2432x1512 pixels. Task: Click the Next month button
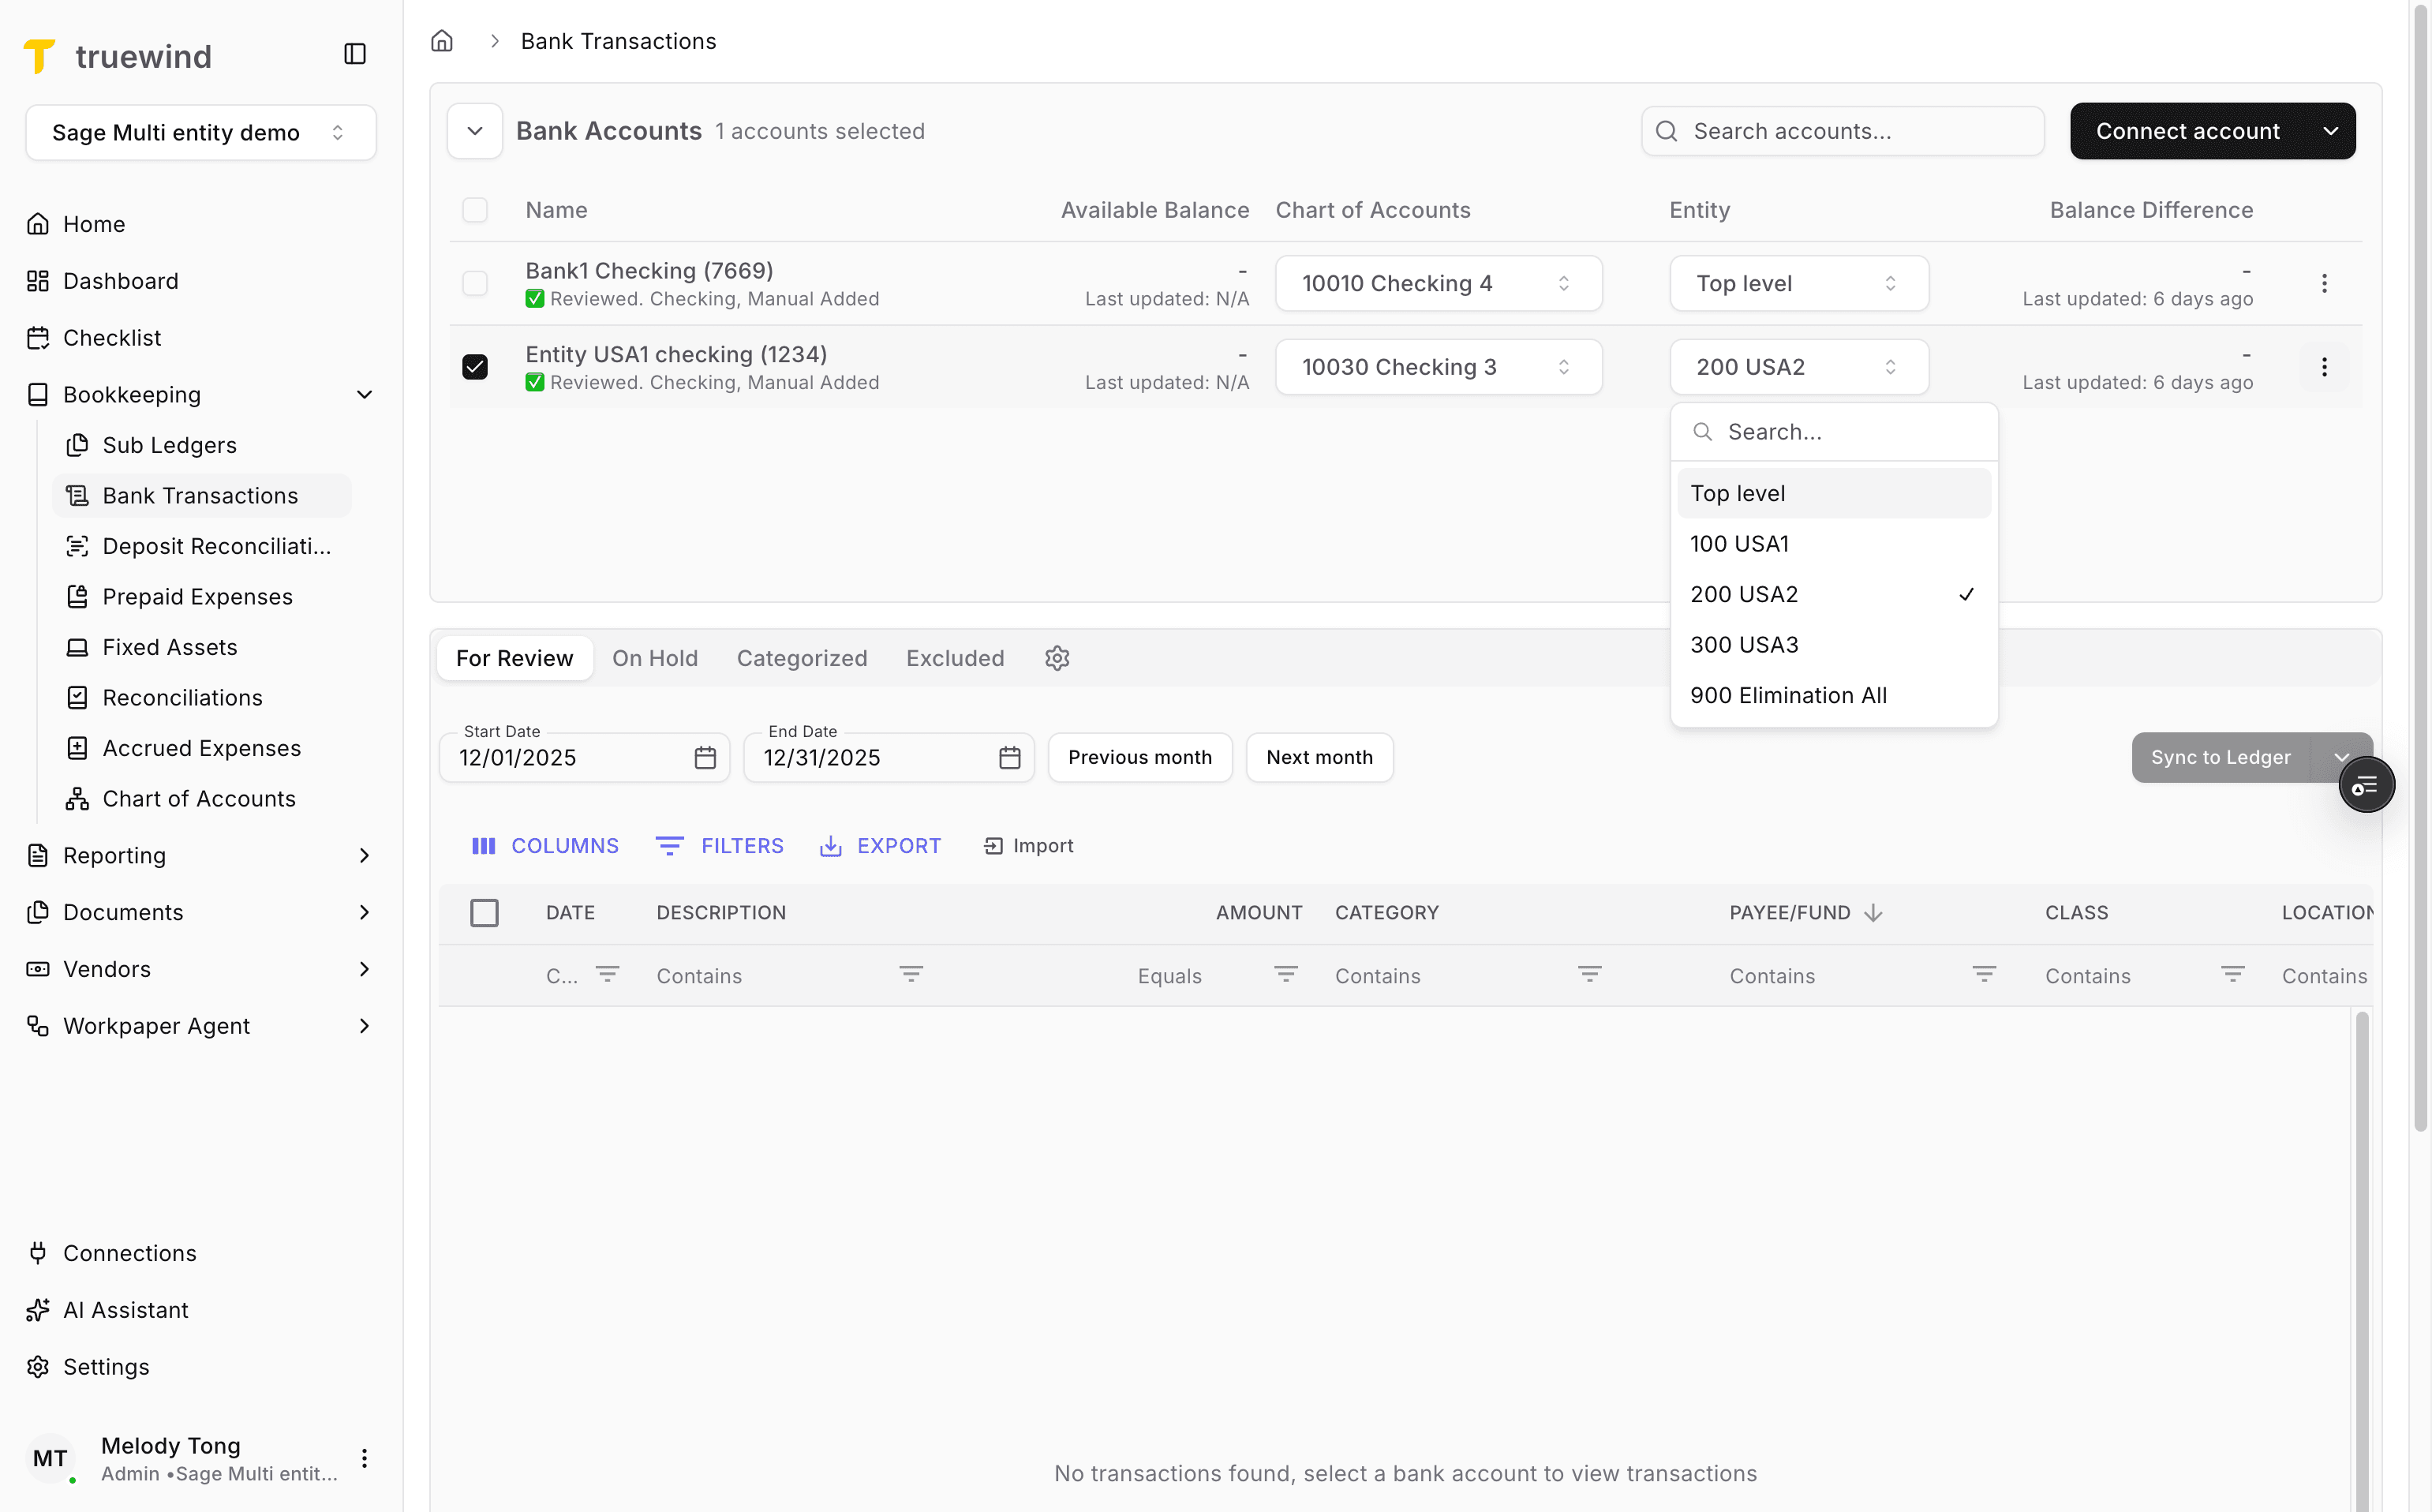pos(1319,757)
